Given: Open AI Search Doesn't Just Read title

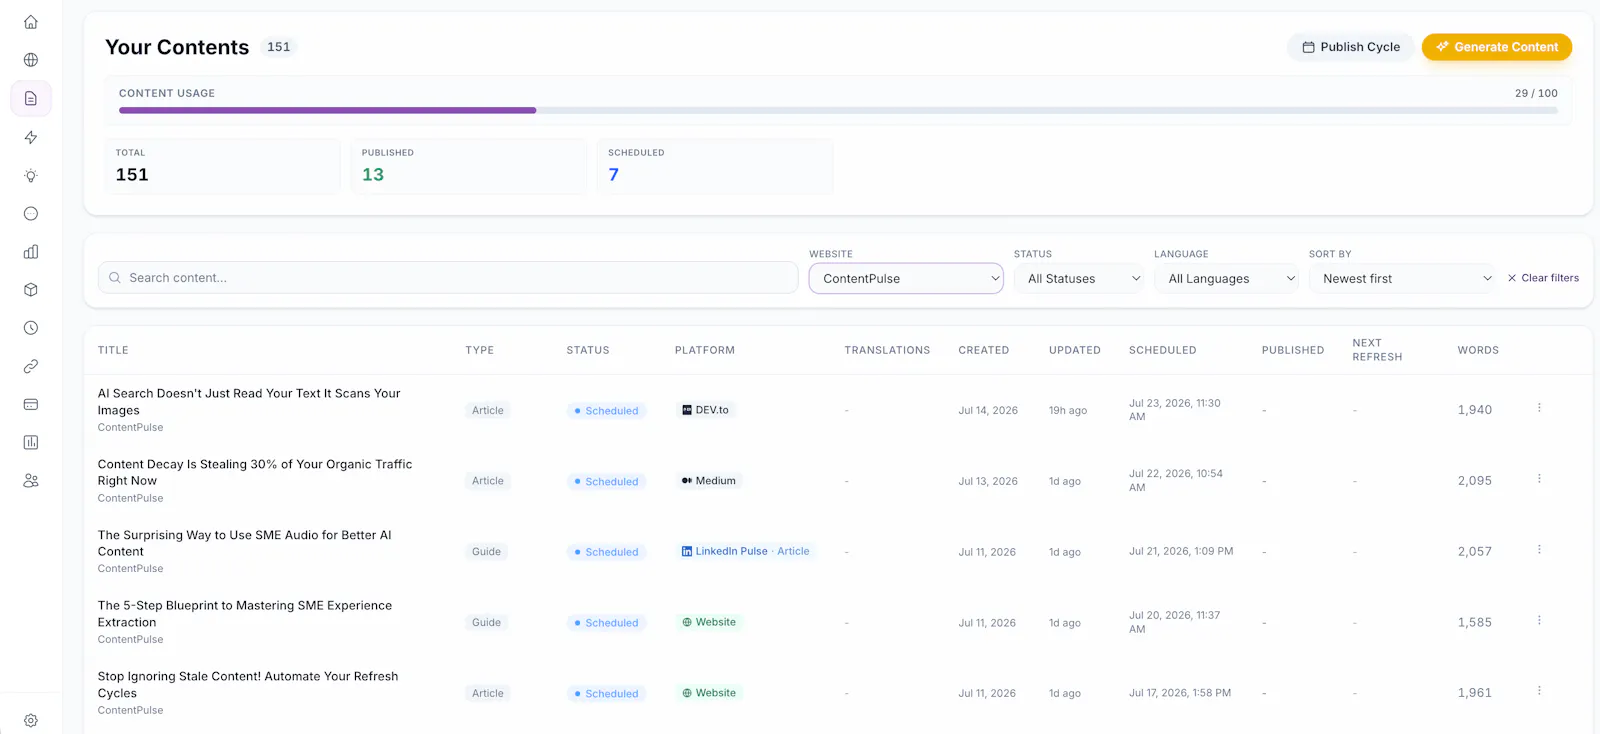Looking at the screenshot, I should pyautogui.click(x=249, y=402).
